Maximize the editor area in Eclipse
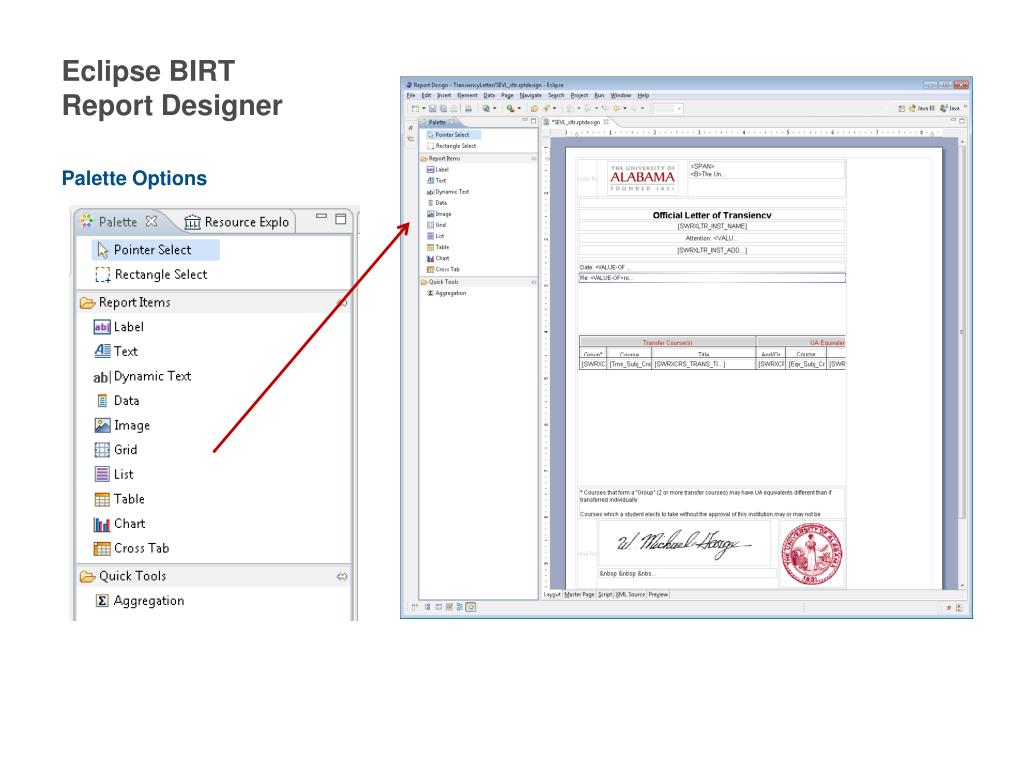 click(x=962, y=121)
